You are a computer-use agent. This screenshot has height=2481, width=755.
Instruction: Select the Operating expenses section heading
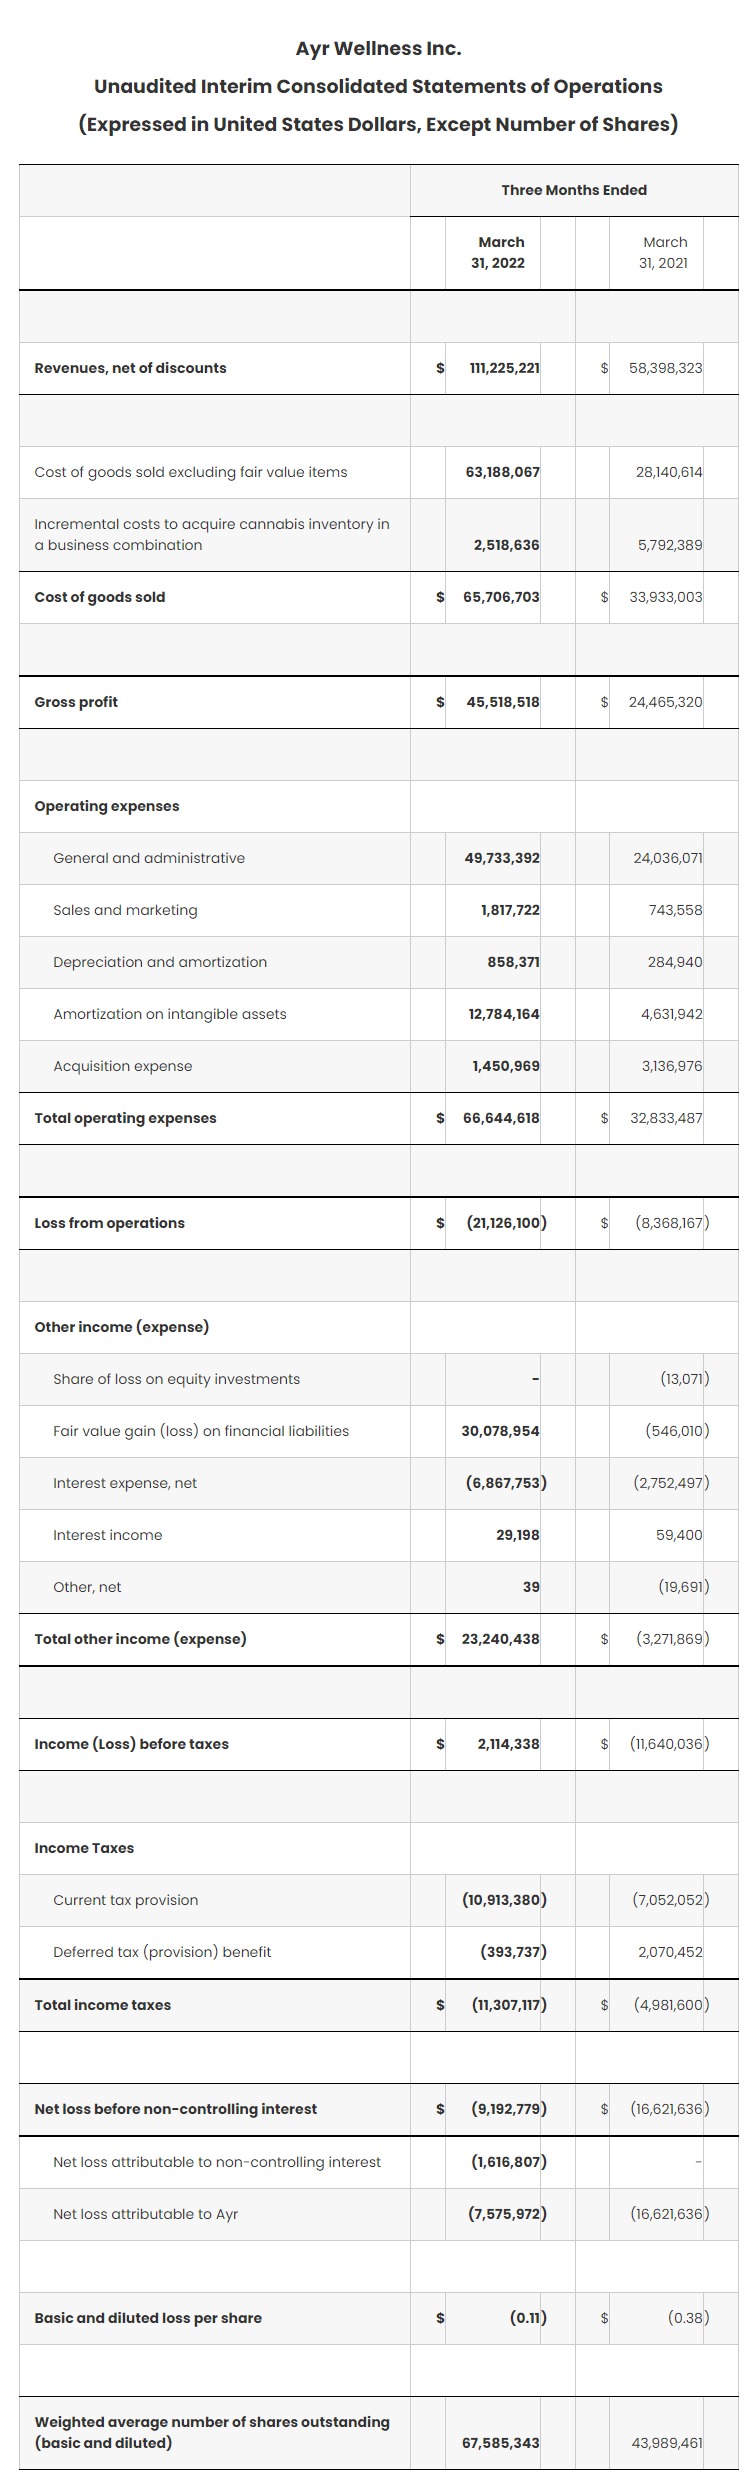click(x=107, y=806)
